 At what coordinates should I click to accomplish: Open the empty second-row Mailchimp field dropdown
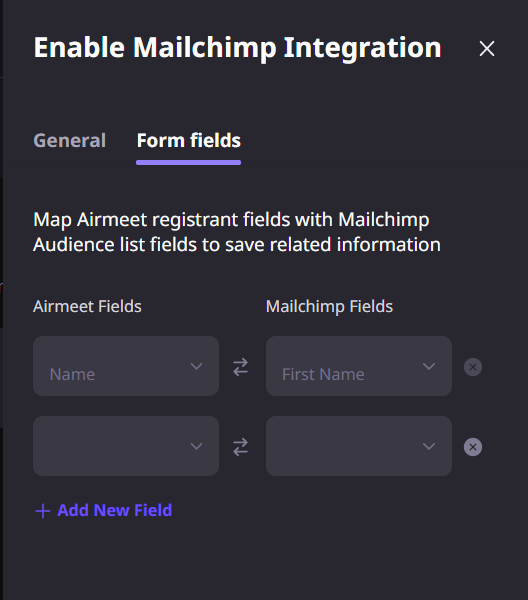(359, 446)
